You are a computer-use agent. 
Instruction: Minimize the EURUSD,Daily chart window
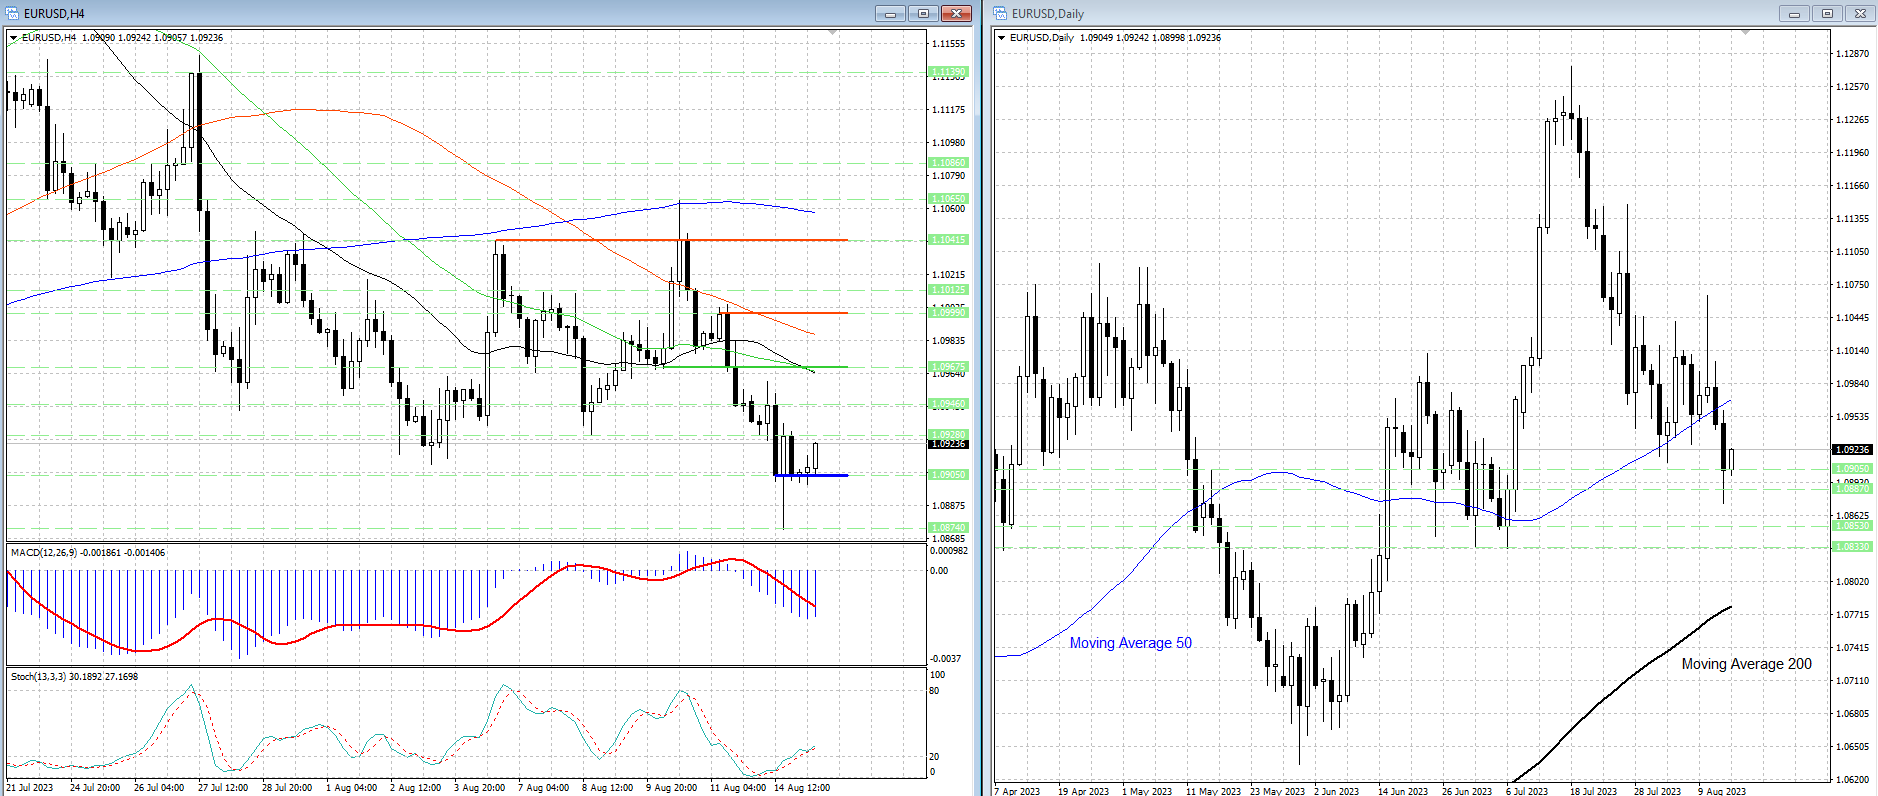(1793, 13)
